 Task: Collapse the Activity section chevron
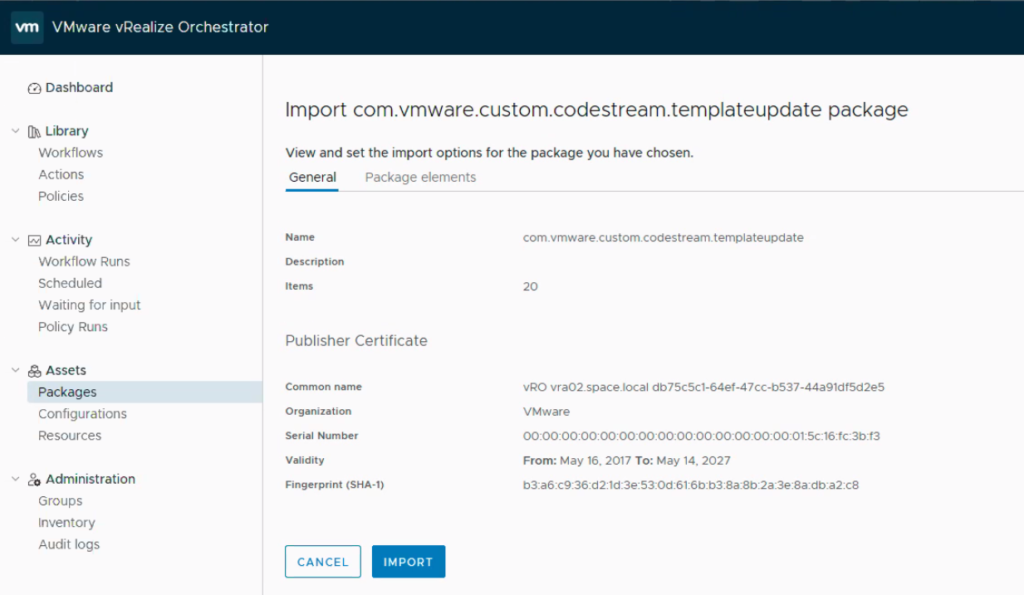pos(16,240)
